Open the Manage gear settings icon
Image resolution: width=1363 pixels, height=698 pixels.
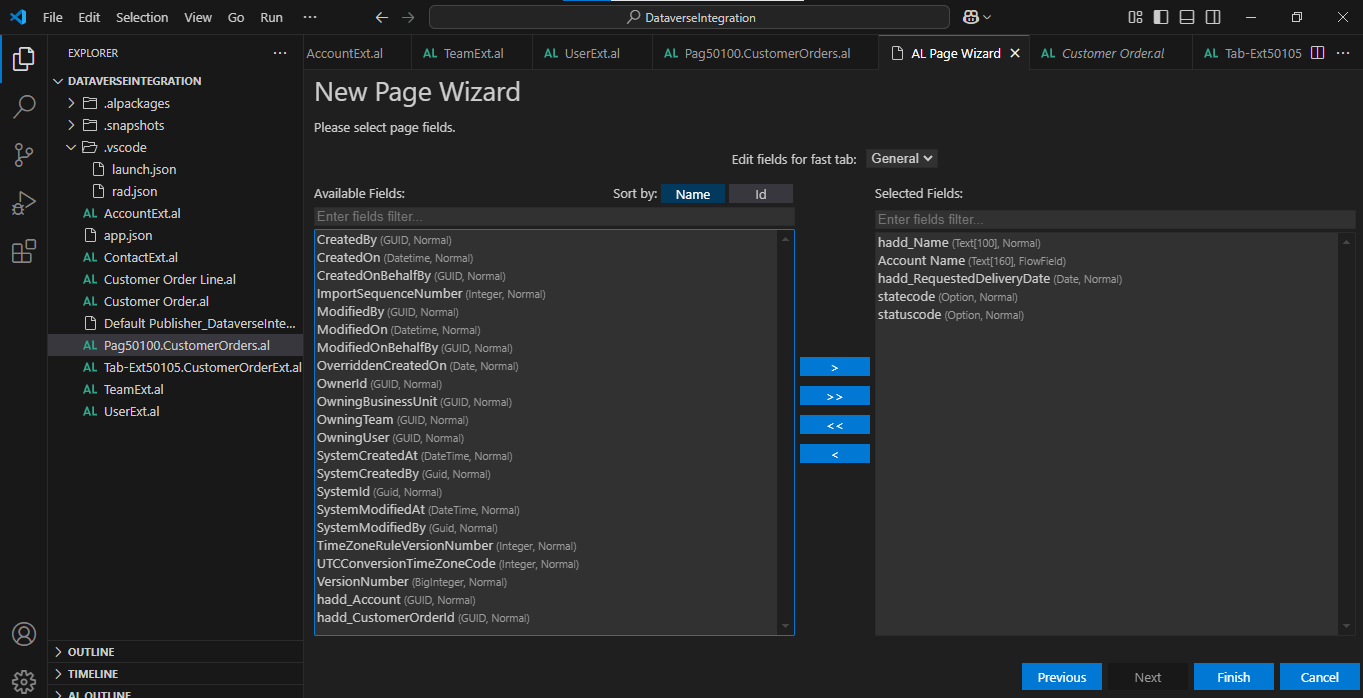pyautogui.click(x=24, y=681)
